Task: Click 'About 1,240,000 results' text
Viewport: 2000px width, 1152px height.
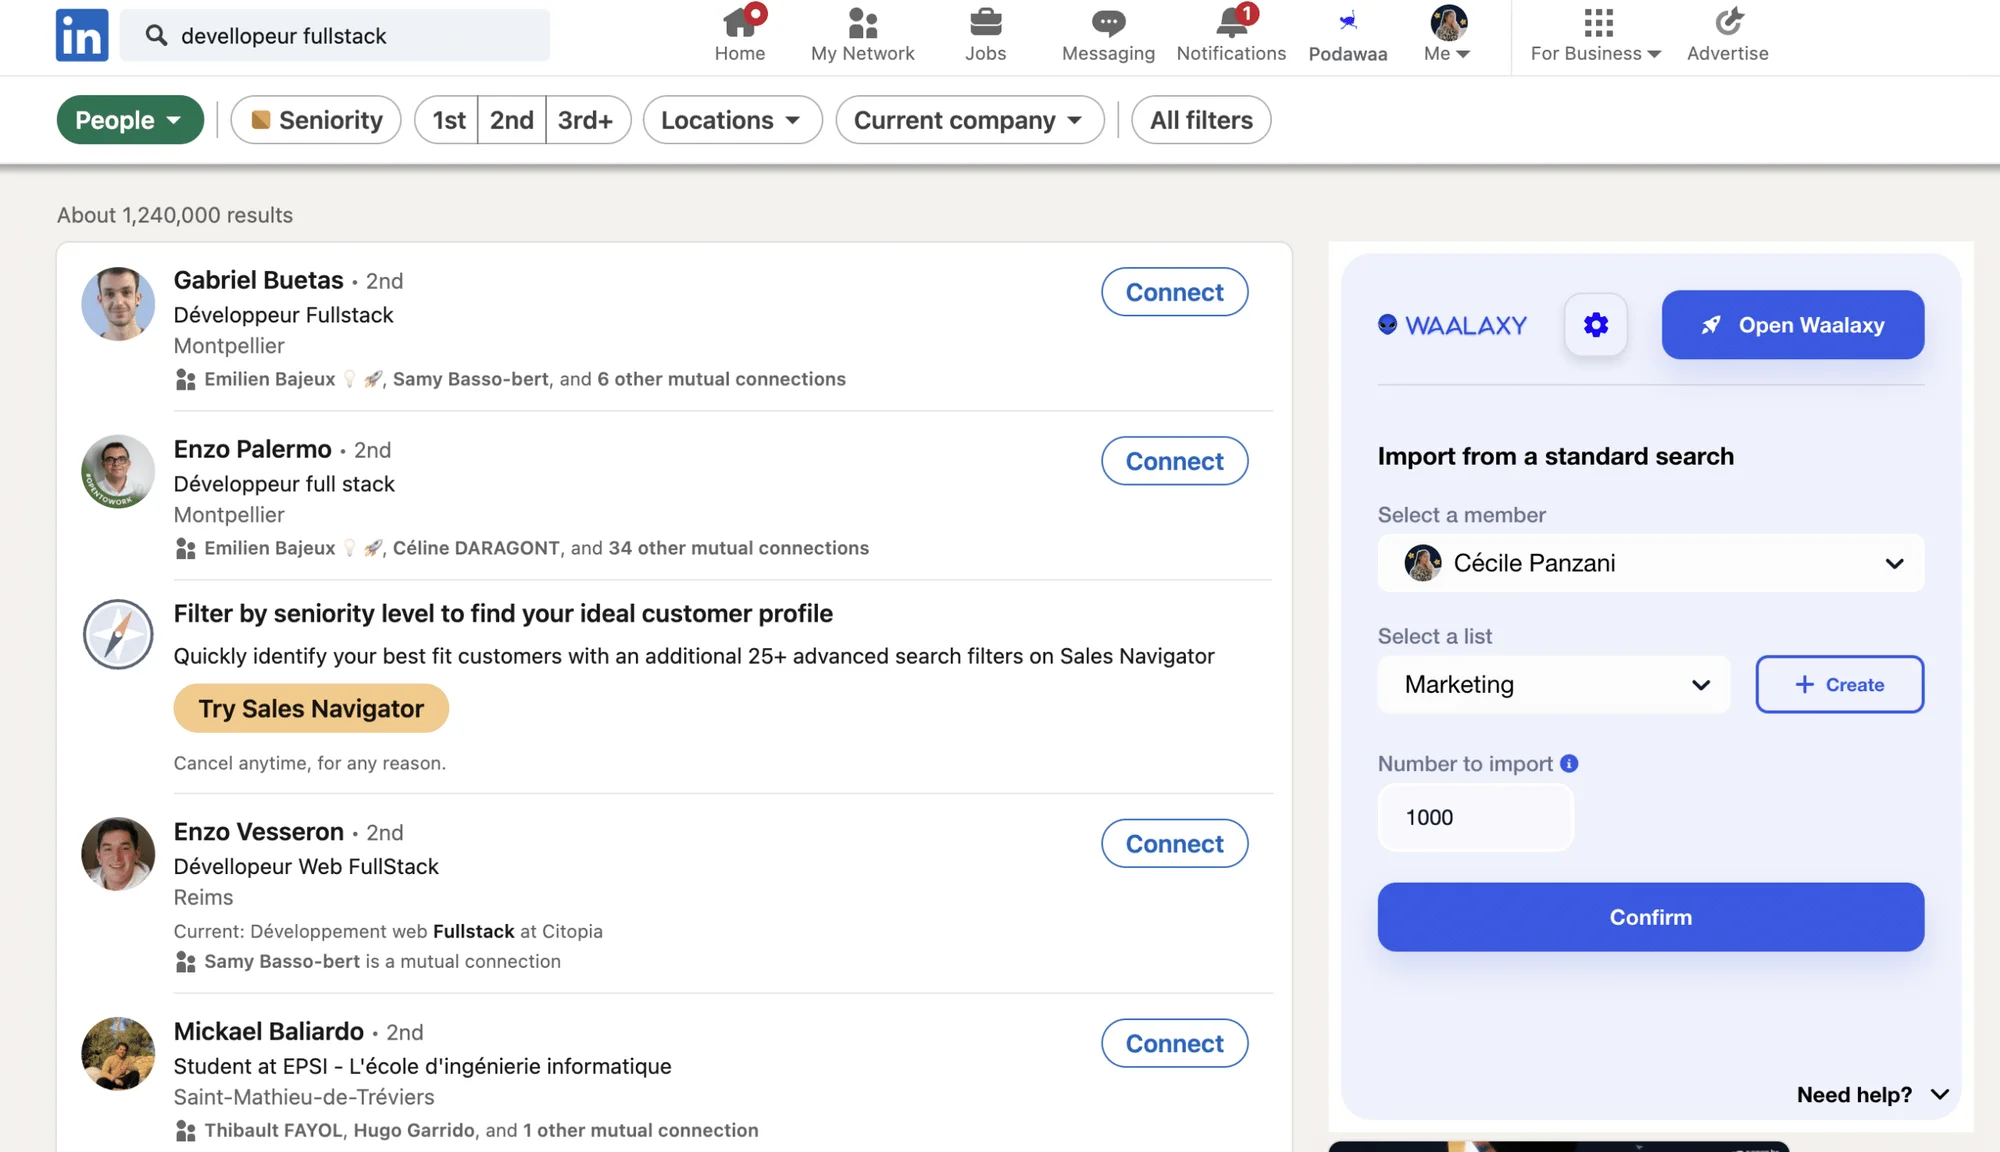Action: pyautogui.click(x=175, y=215)
